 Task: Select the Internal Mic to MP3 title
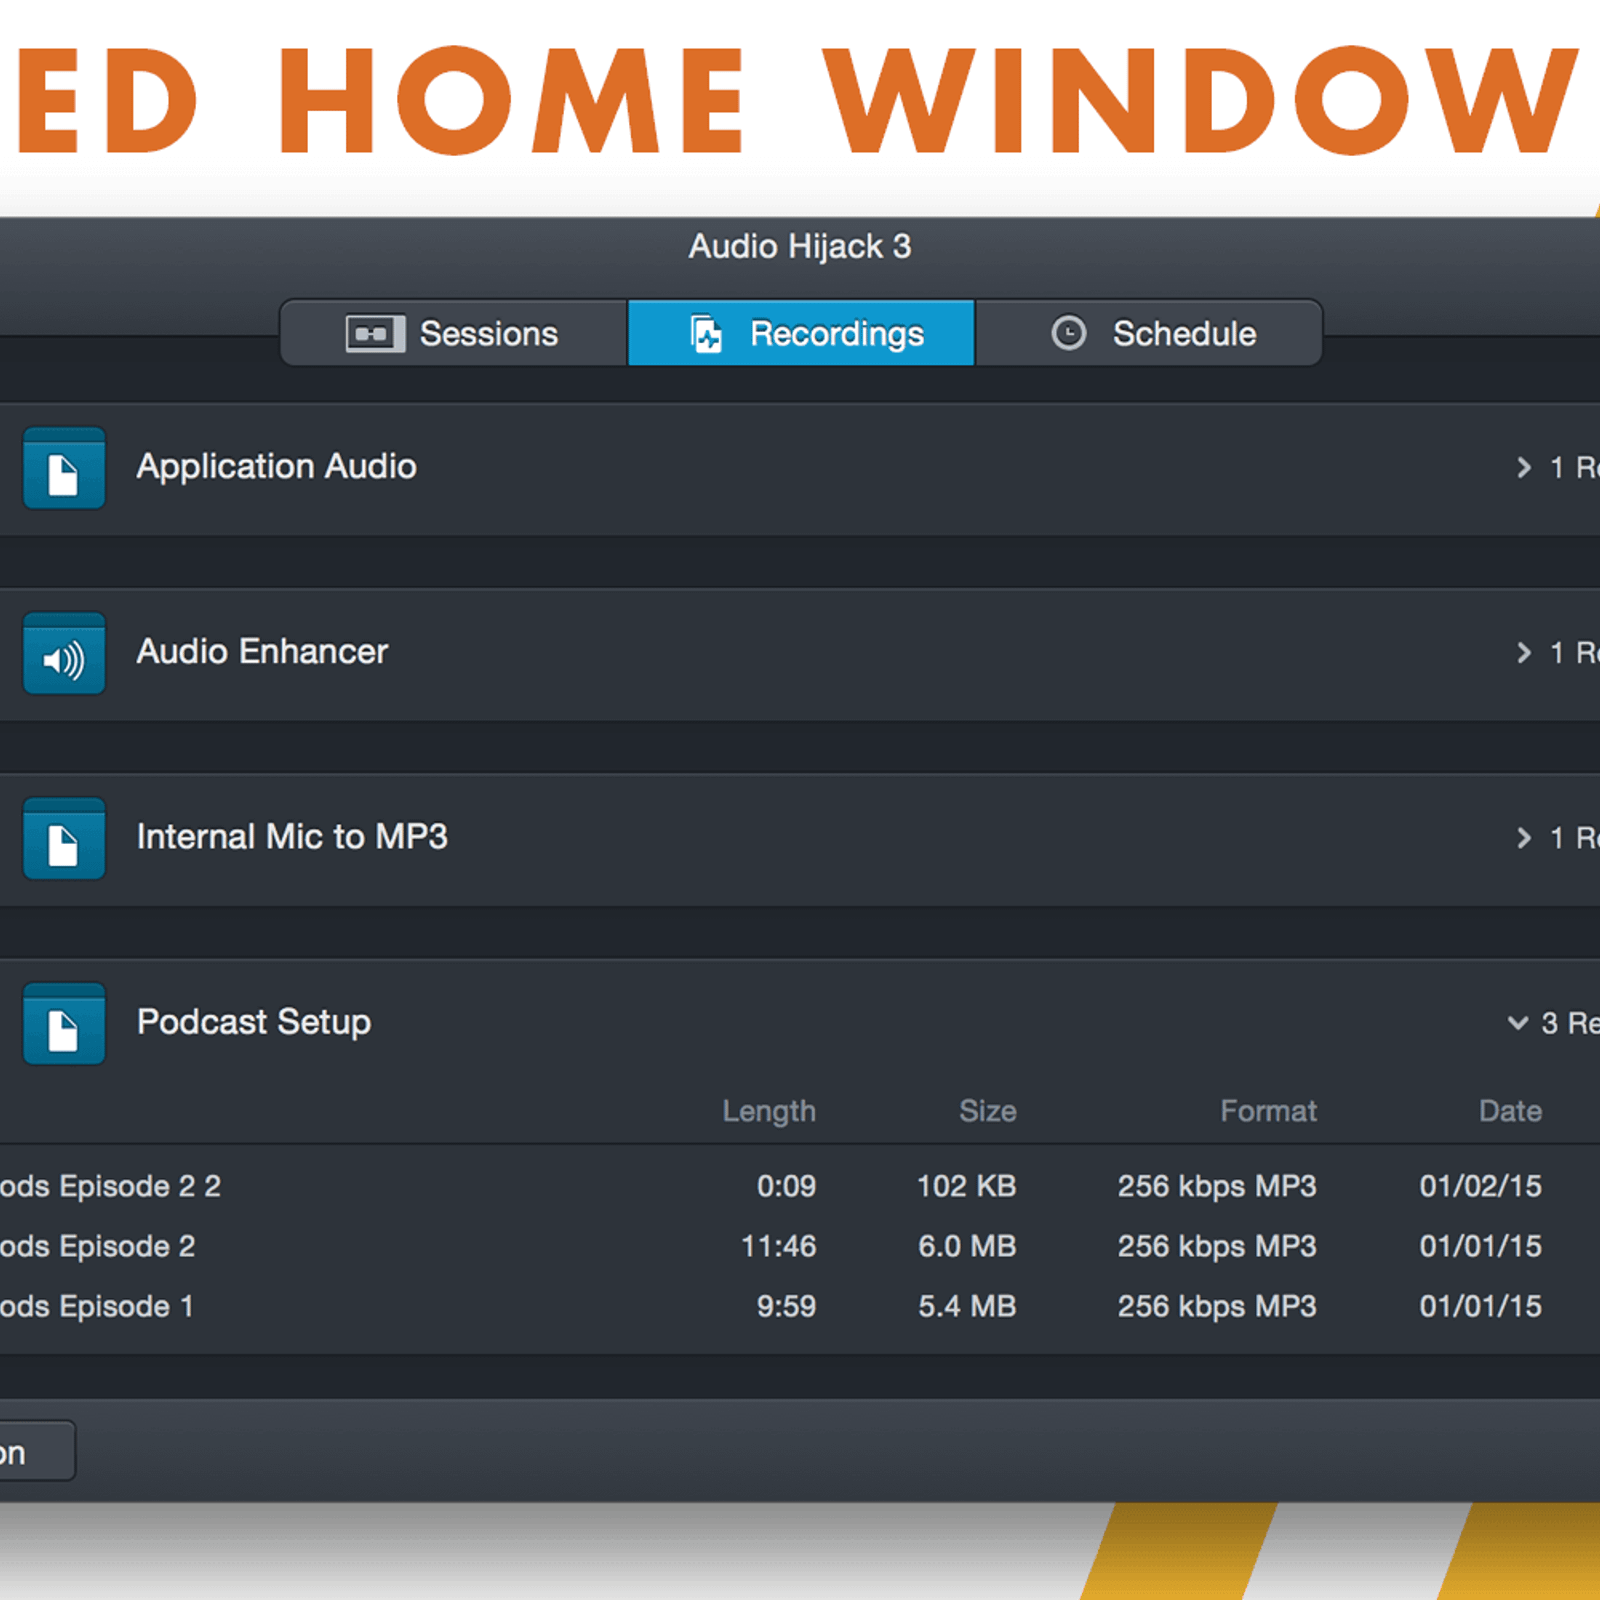tap(292, 836)
